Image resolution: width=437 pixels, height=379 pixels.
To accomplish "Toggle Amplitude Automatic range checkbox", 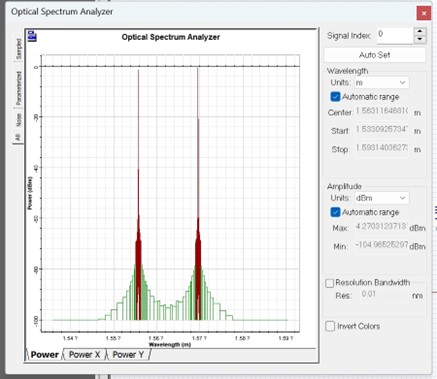I will pos(335,212).
